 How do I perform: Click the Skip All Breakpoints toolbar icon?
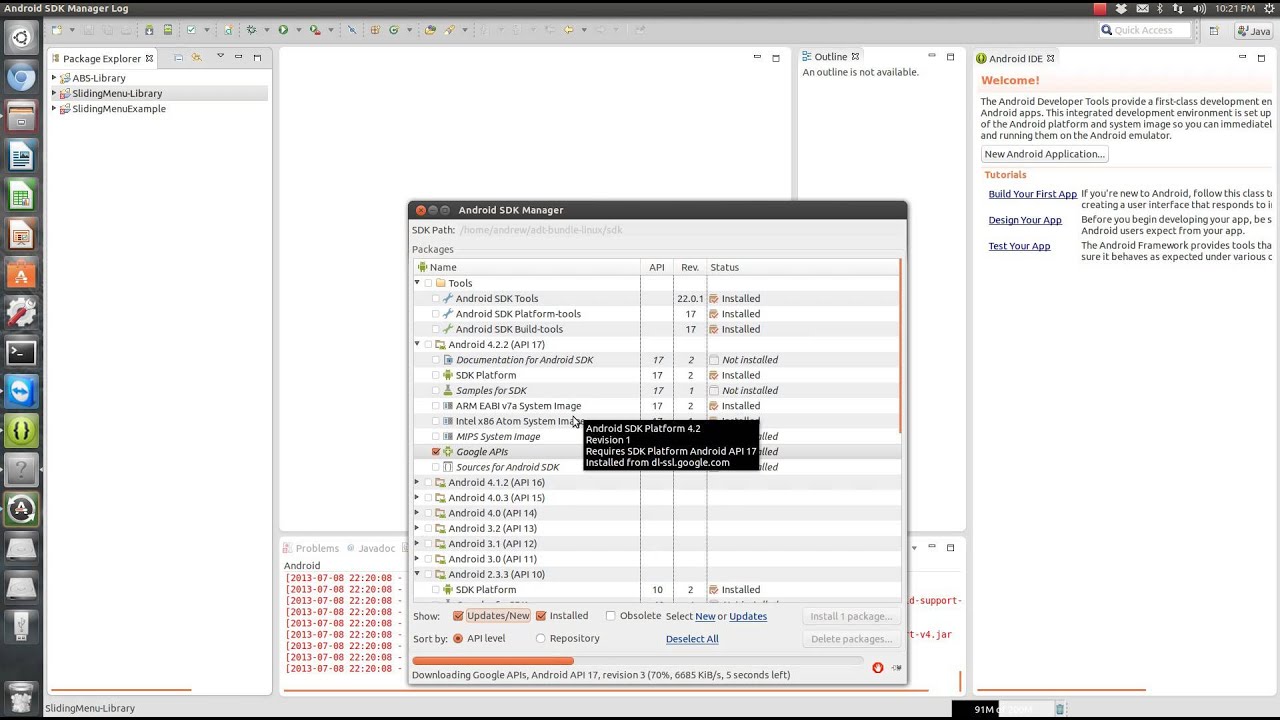click(352, 30)
